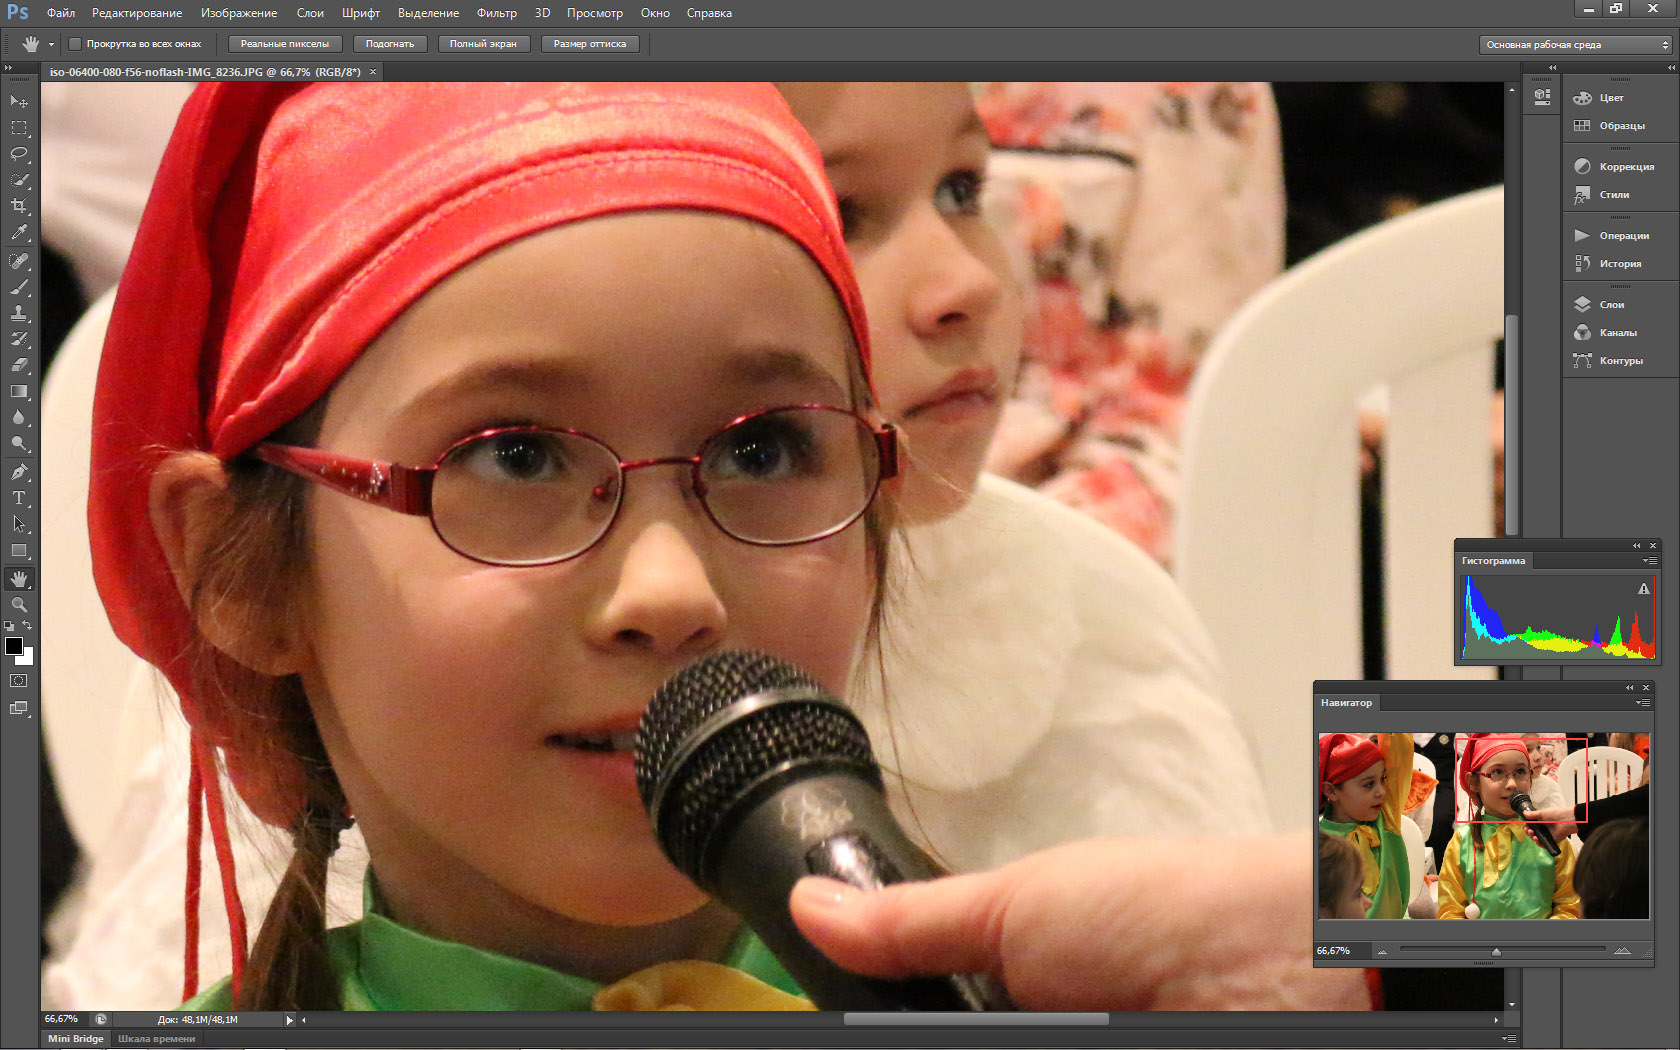Select the Path Selection tool

tap(19, 524)
